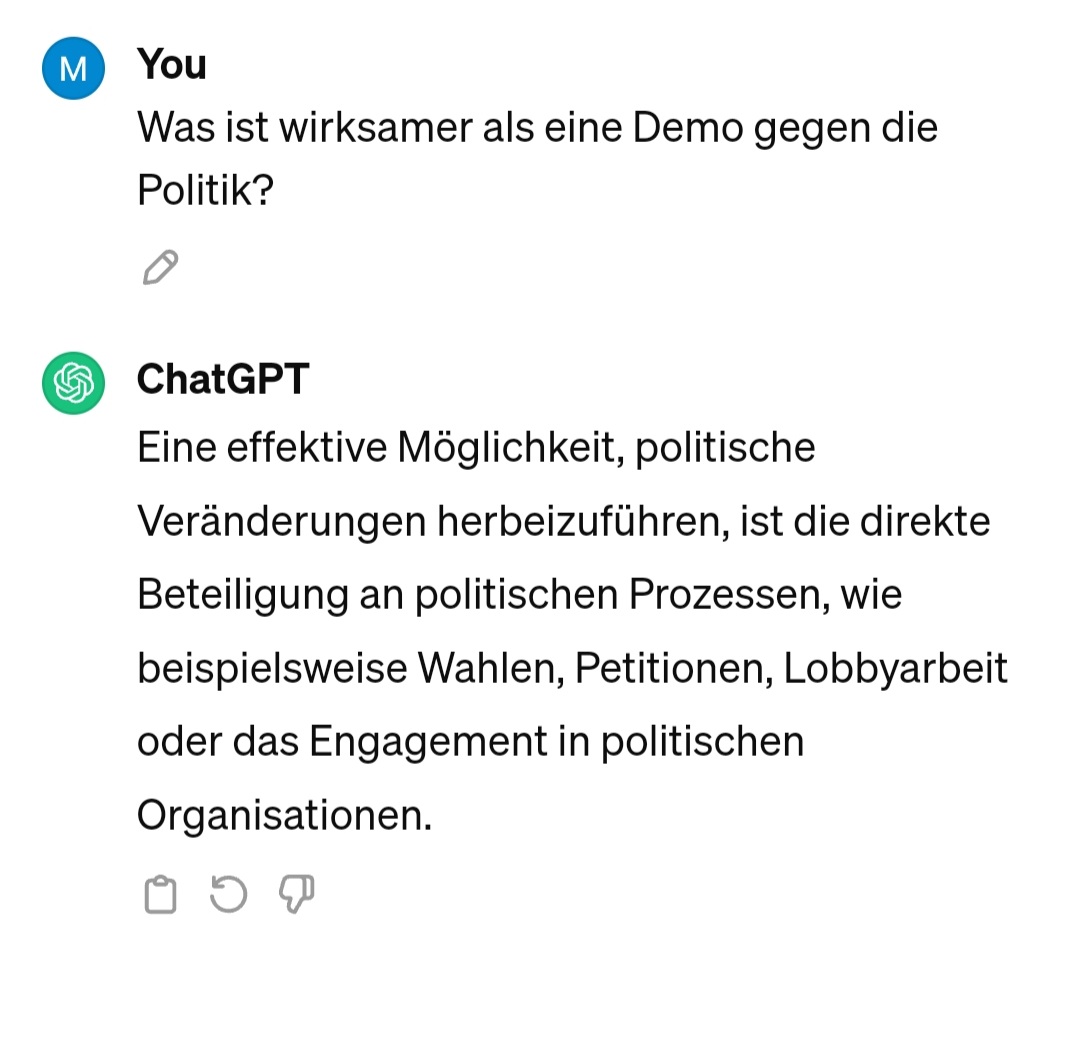
Task: Select the "ChatGPT" sender name
Action: pyautogui.click(x=223, y=379)
